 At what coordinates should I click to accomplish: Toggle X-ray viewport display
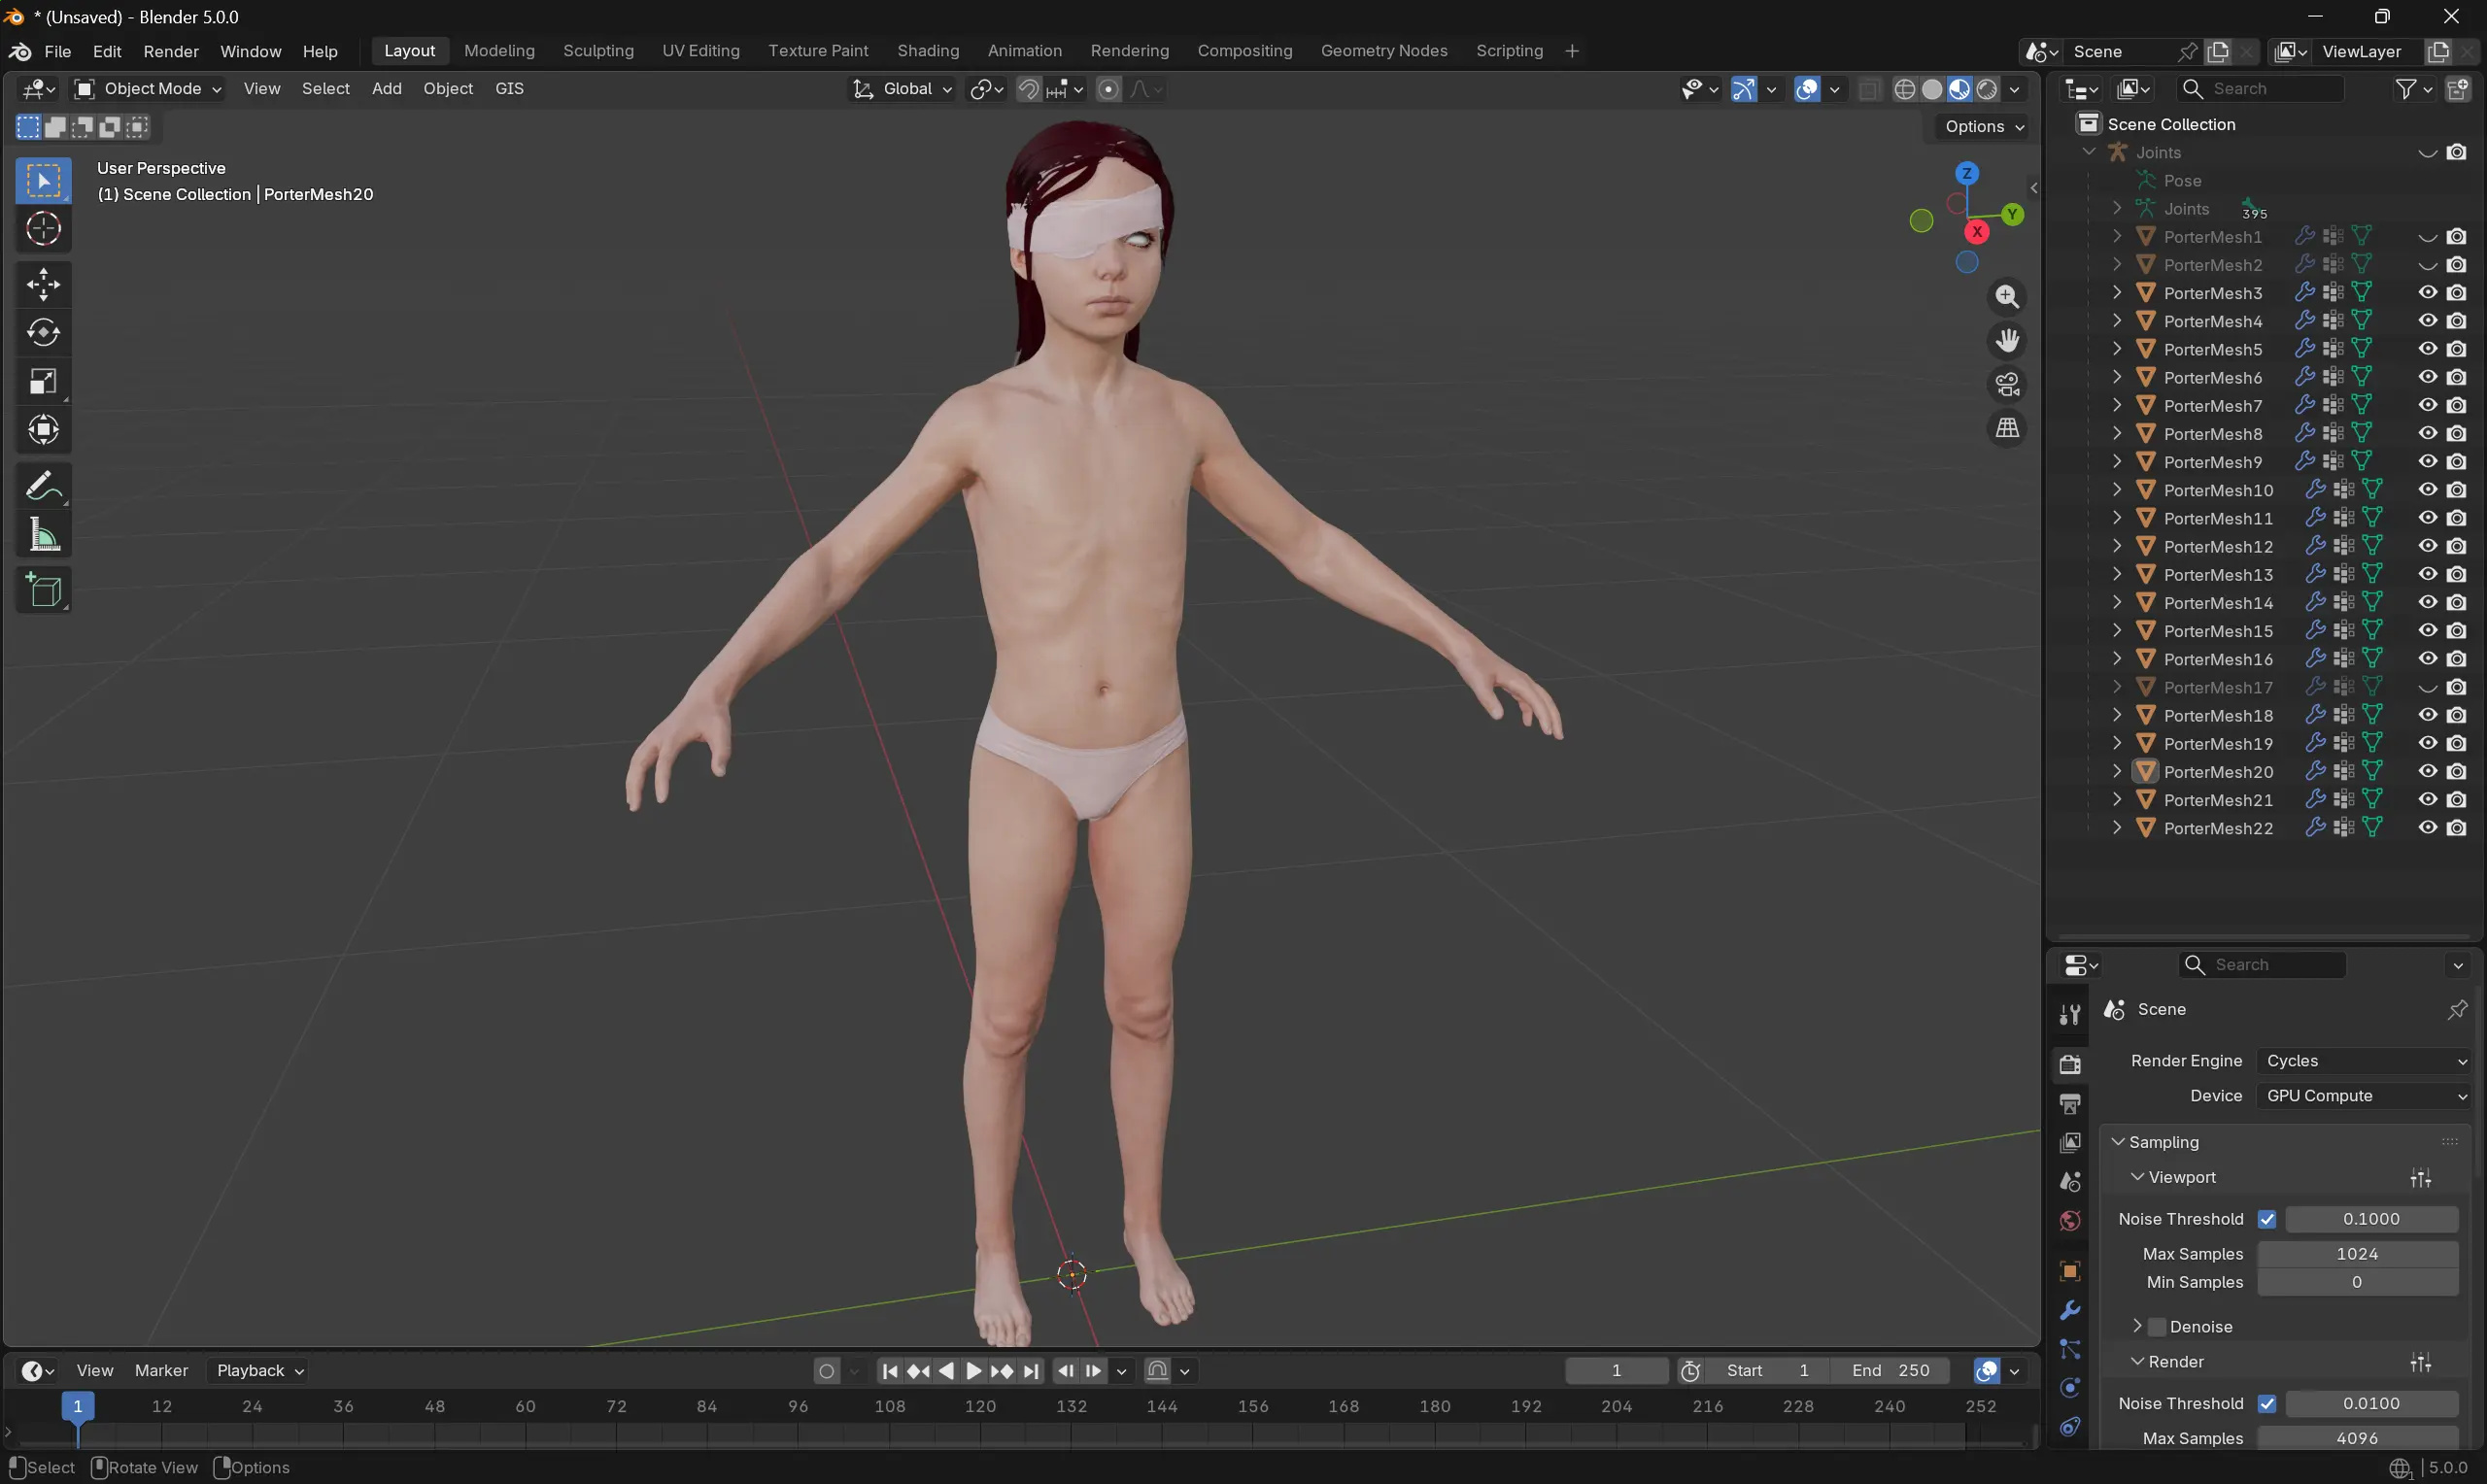[1868, 89]
